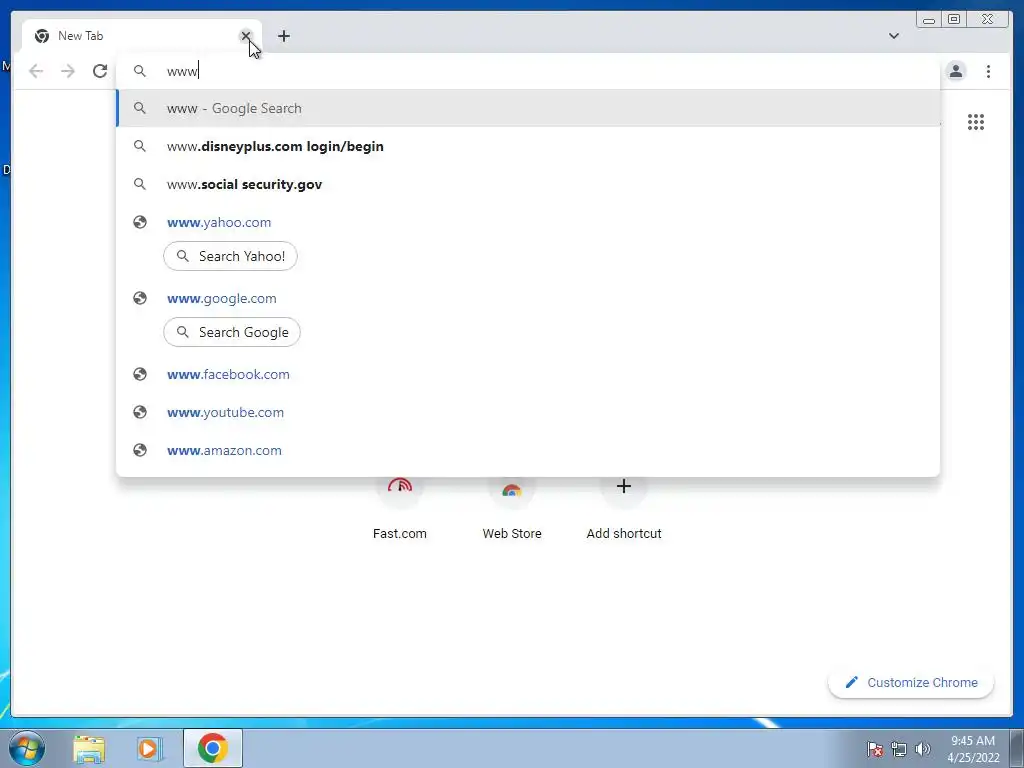Click the globe icon beside www.youtube.com
This screenshot has height=768, width=1024.
pyautogui.click(x=140, y=412)
